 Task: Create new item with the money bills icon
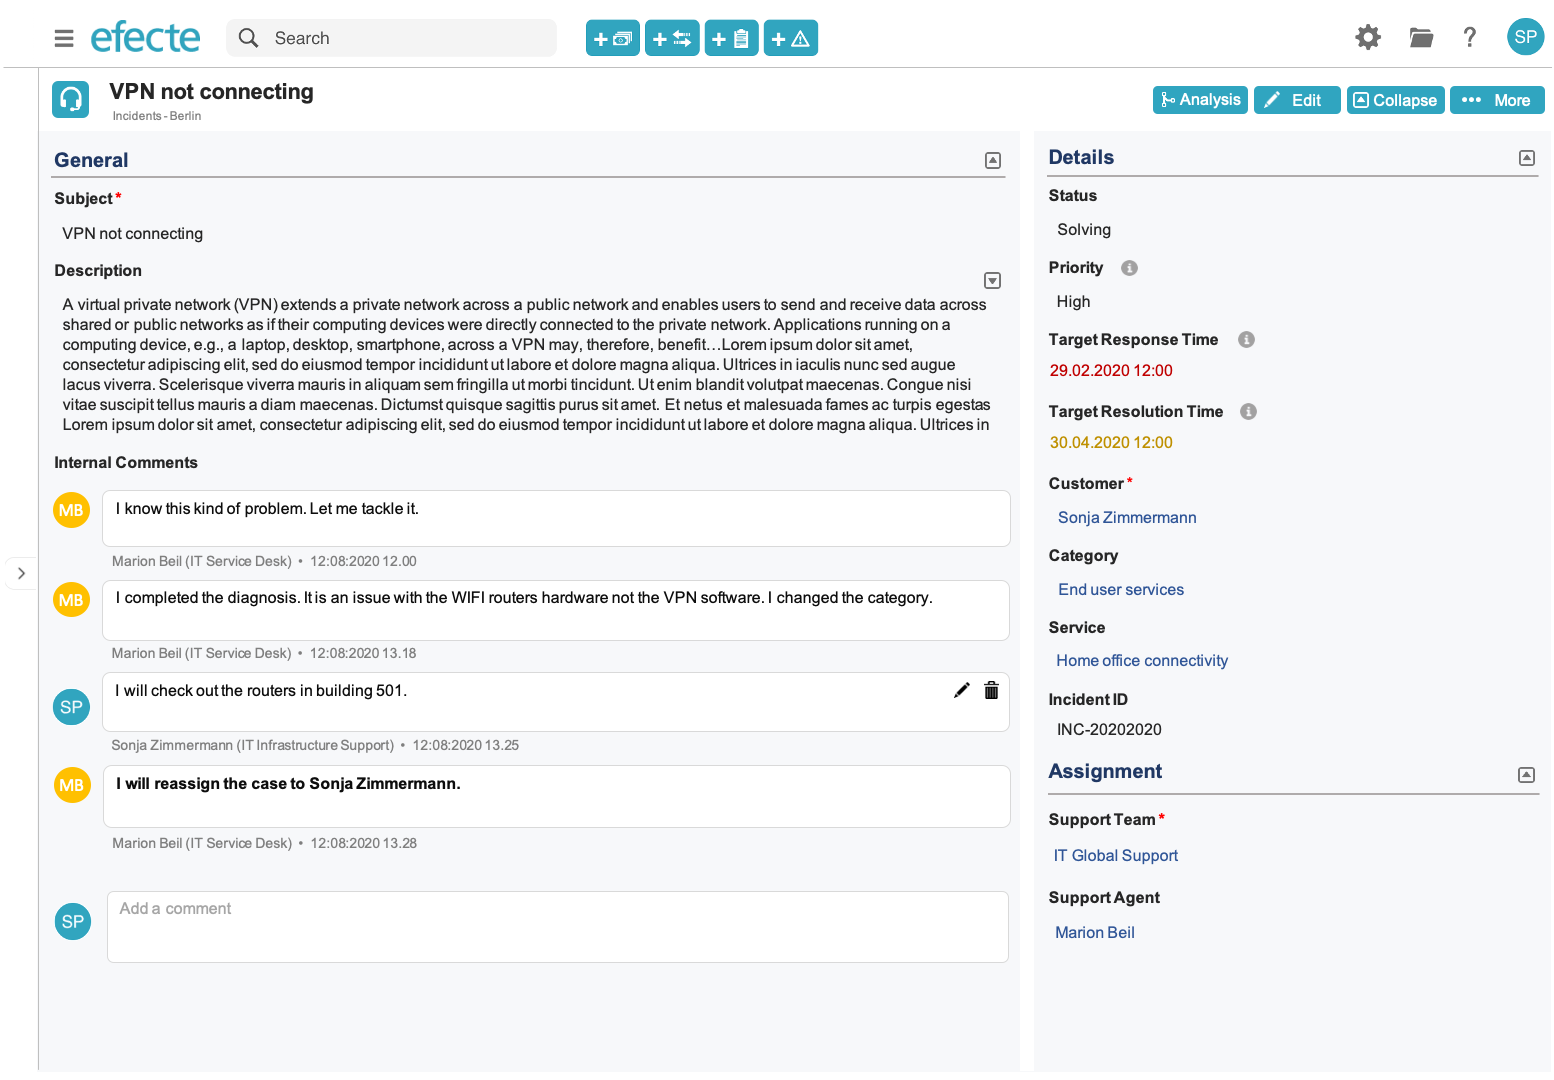612,39
